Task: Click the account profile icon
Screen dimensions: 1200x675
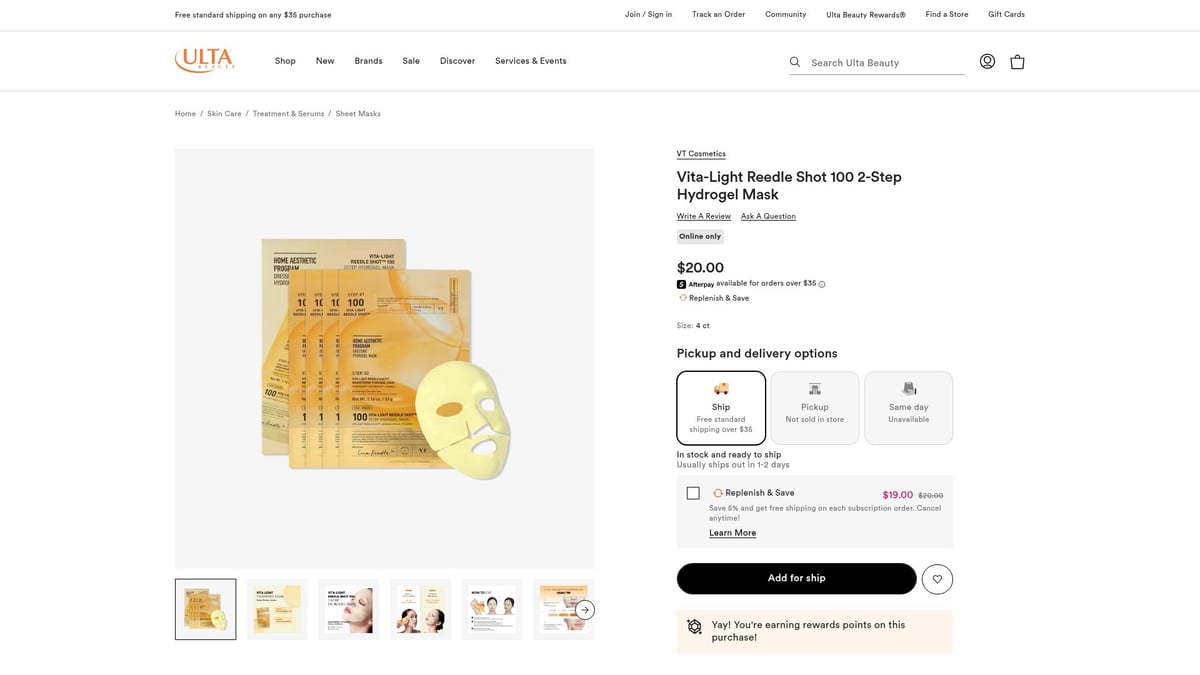Action: click(x=987, y=61)
